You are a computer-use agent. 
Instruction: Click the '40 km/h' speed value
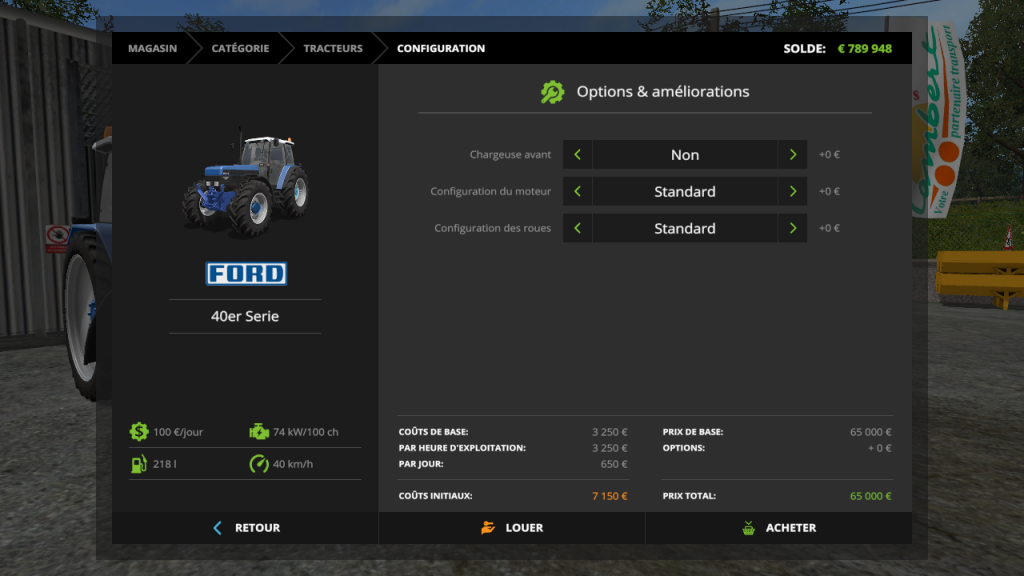coord(293,464)
